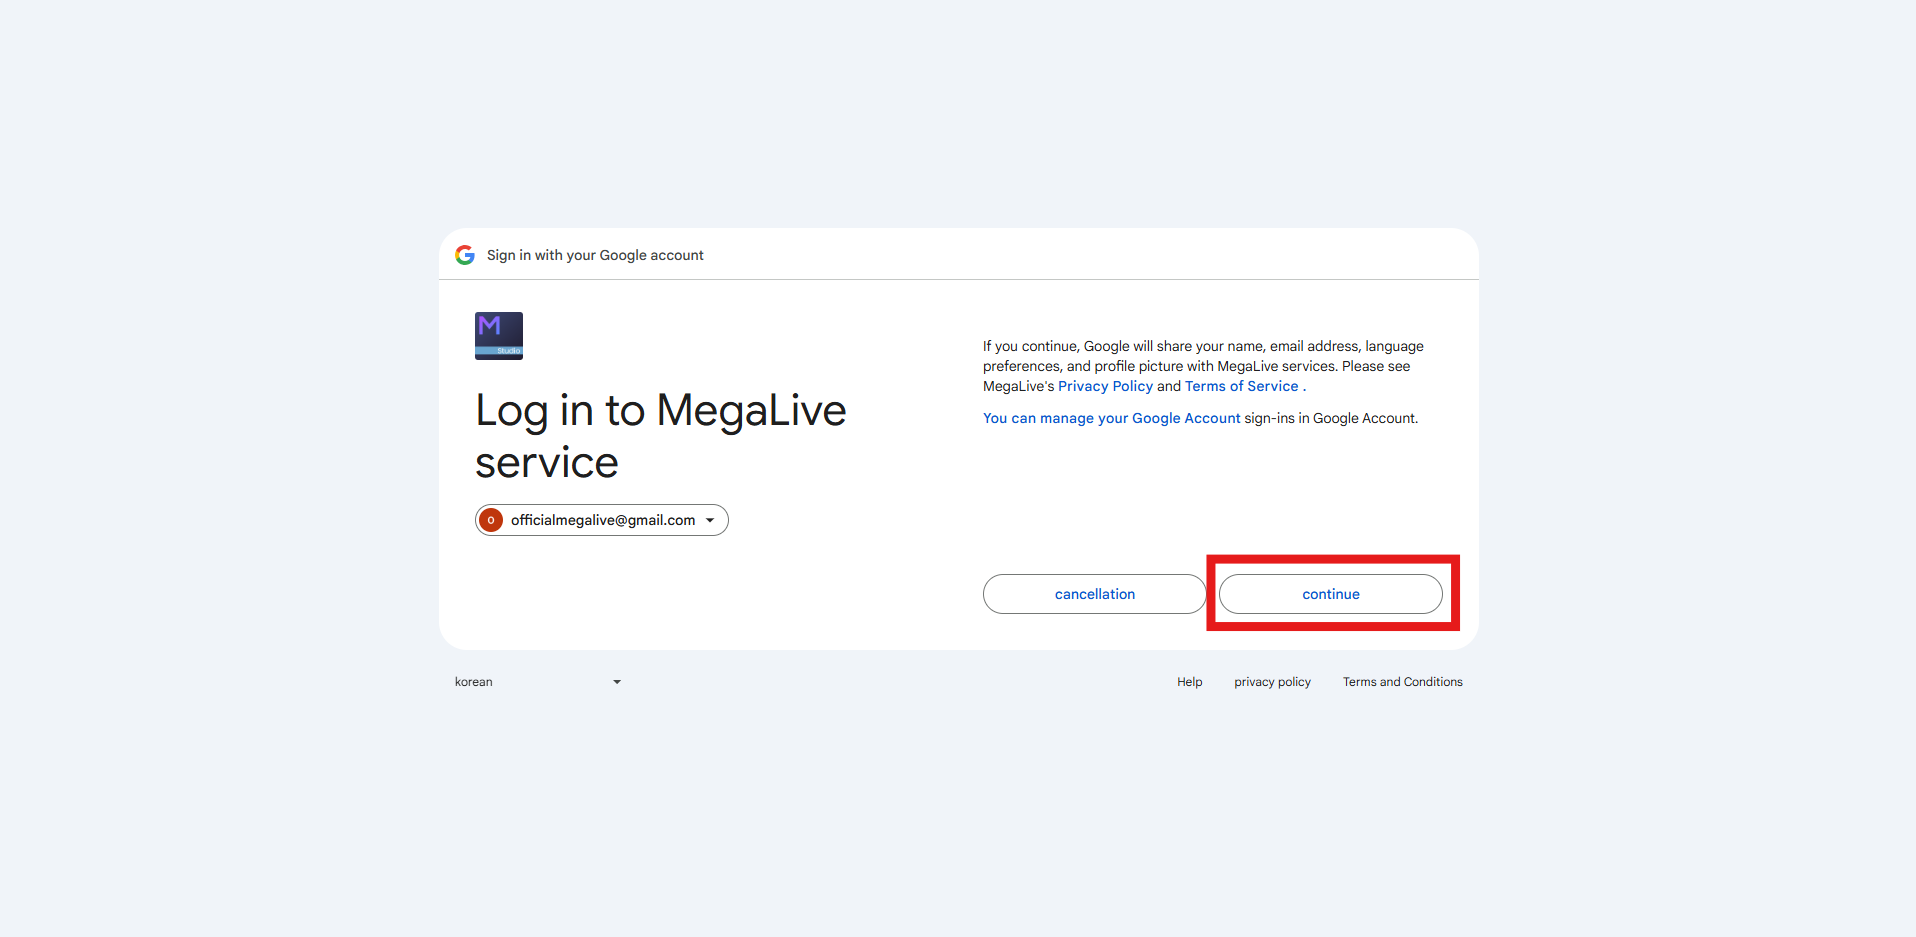Click the Sign in with your Google account header
The width and height of the screenshot is (1916, 937).
point(595,255)
